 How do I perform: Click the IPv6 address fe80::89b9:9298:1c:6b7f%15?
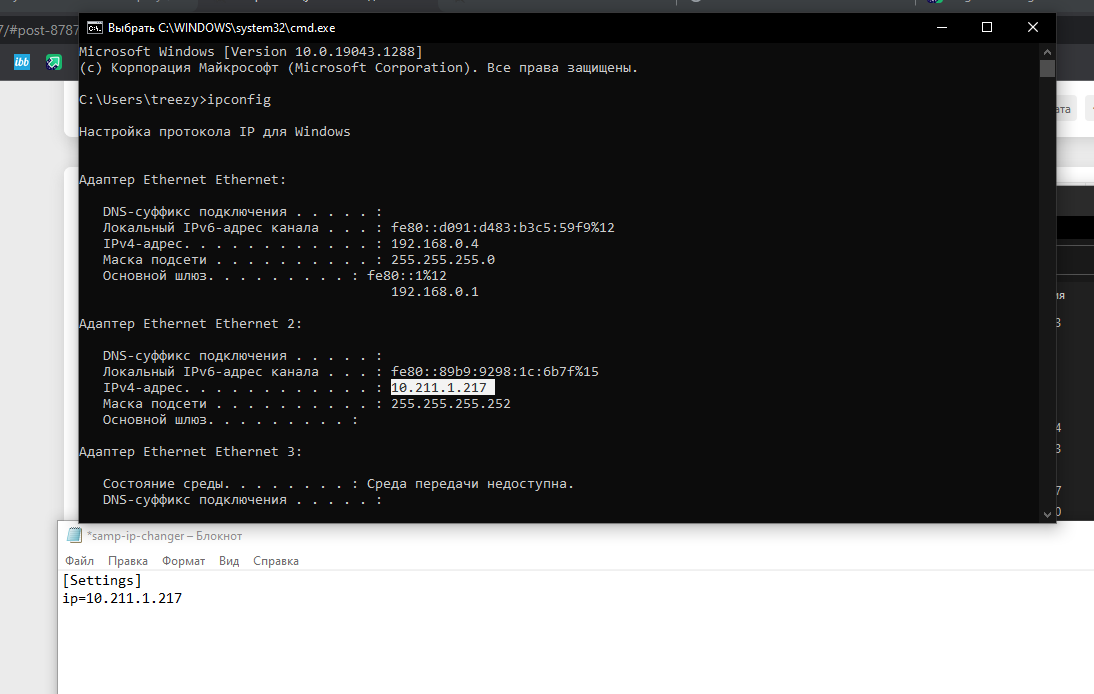pyautogui.click(x=495, y=372)
